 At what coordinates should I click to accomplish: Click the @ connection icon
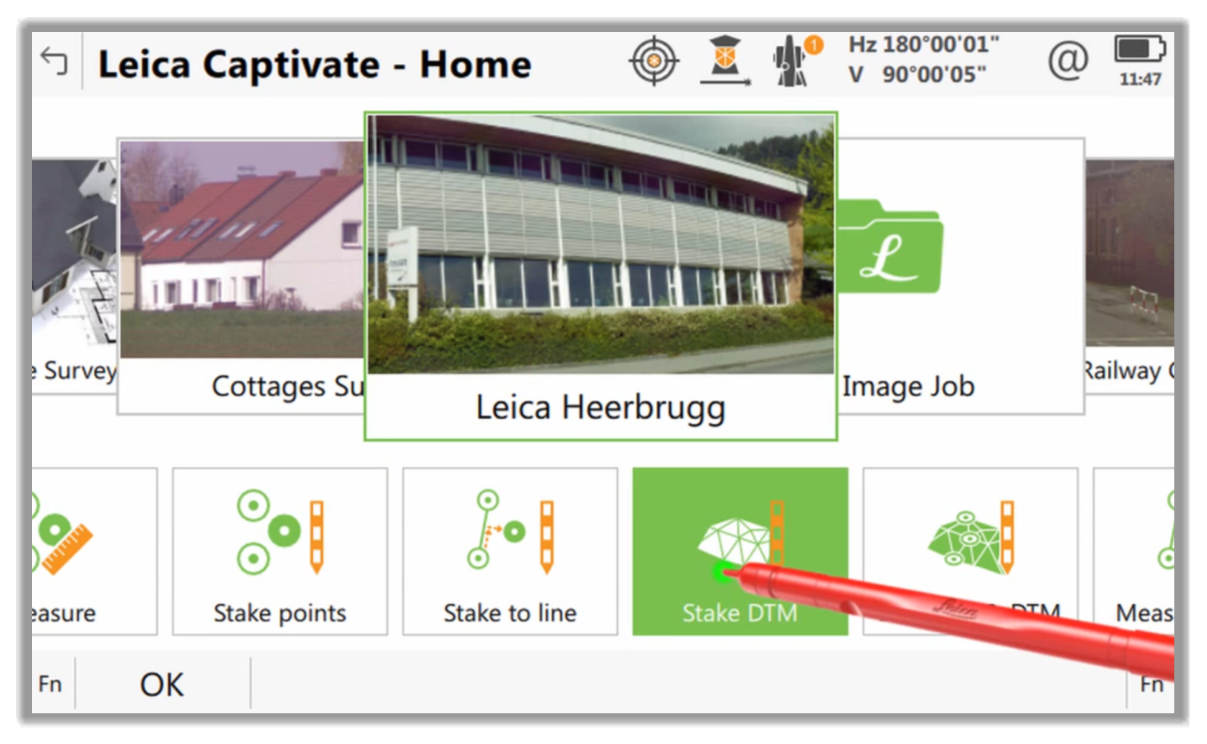point(1068,62)
